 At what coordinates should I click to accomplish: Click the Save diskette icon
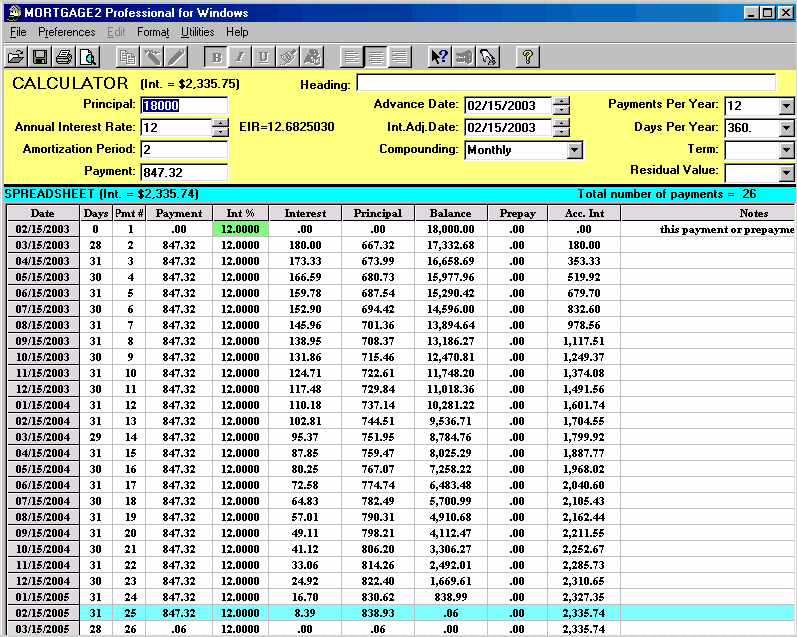40,57
